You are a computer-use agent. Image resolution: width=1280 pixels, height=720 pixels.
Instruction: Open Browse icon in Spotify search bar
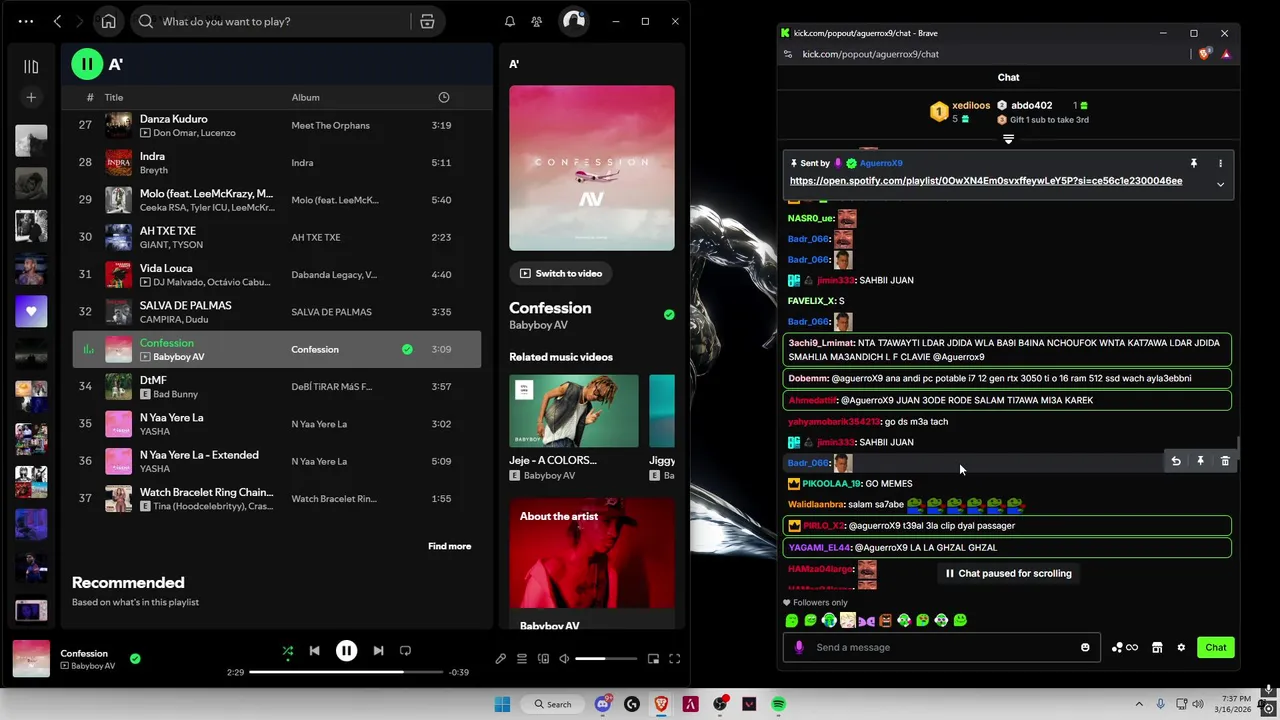427,21
